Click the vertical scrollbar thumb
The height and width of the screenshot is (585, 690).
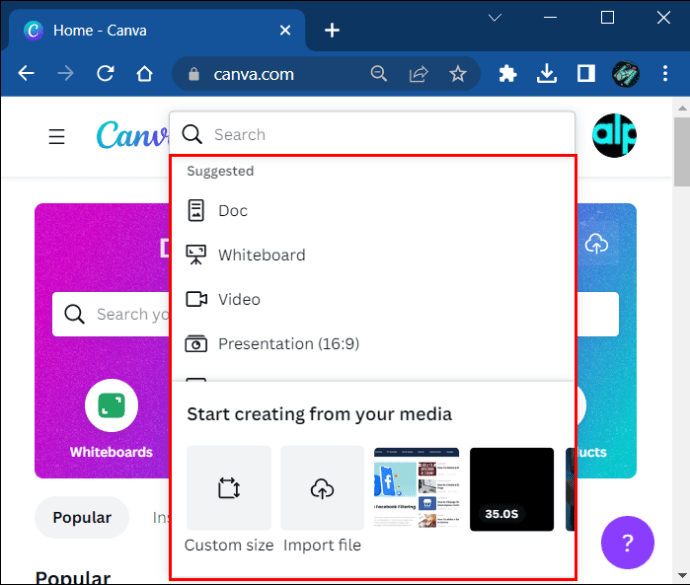point(682,151)
